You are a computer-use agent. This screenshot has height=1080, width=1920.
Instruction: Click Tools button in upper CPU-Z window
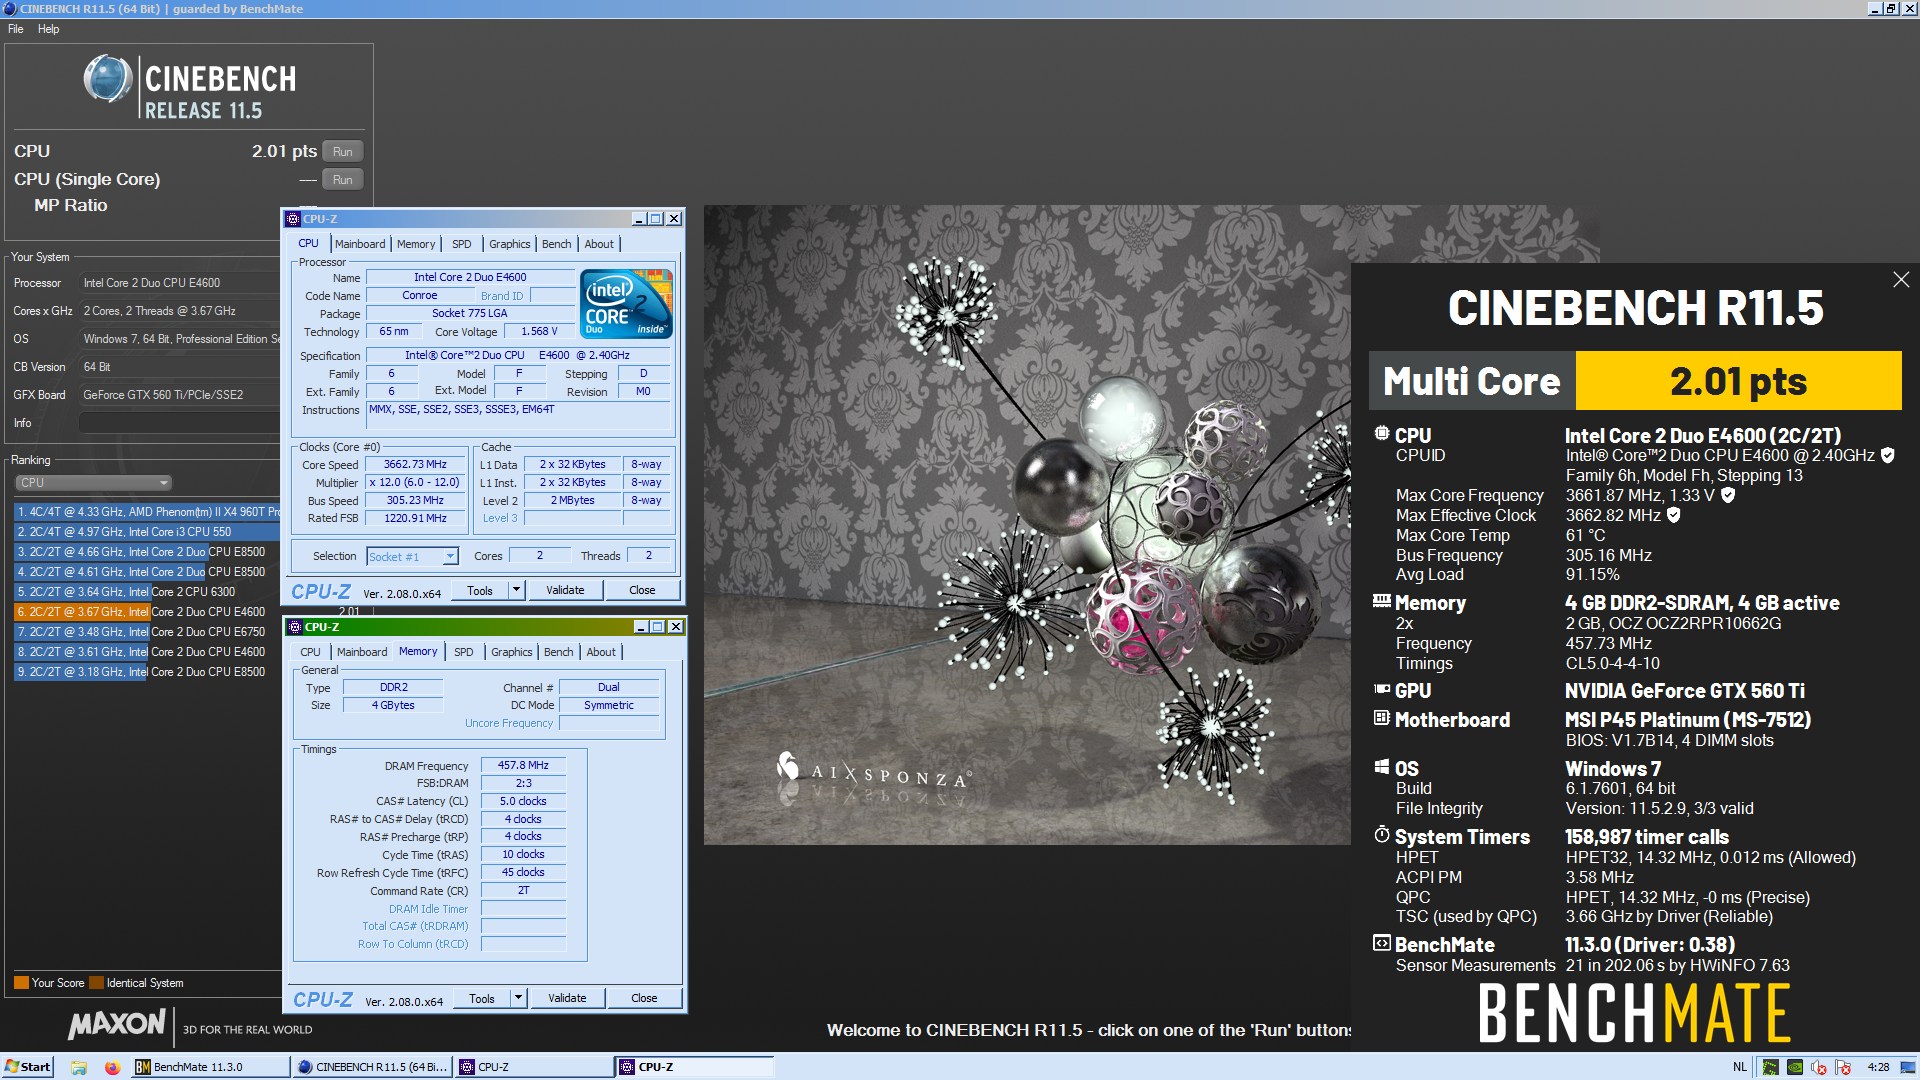click(x=480, y=590)
